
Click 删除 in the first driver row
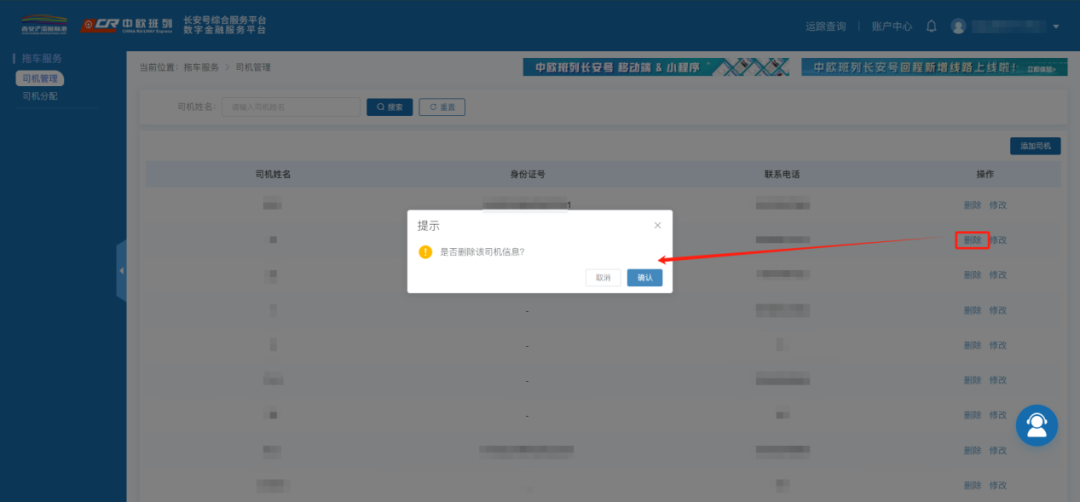pos(973,205)
